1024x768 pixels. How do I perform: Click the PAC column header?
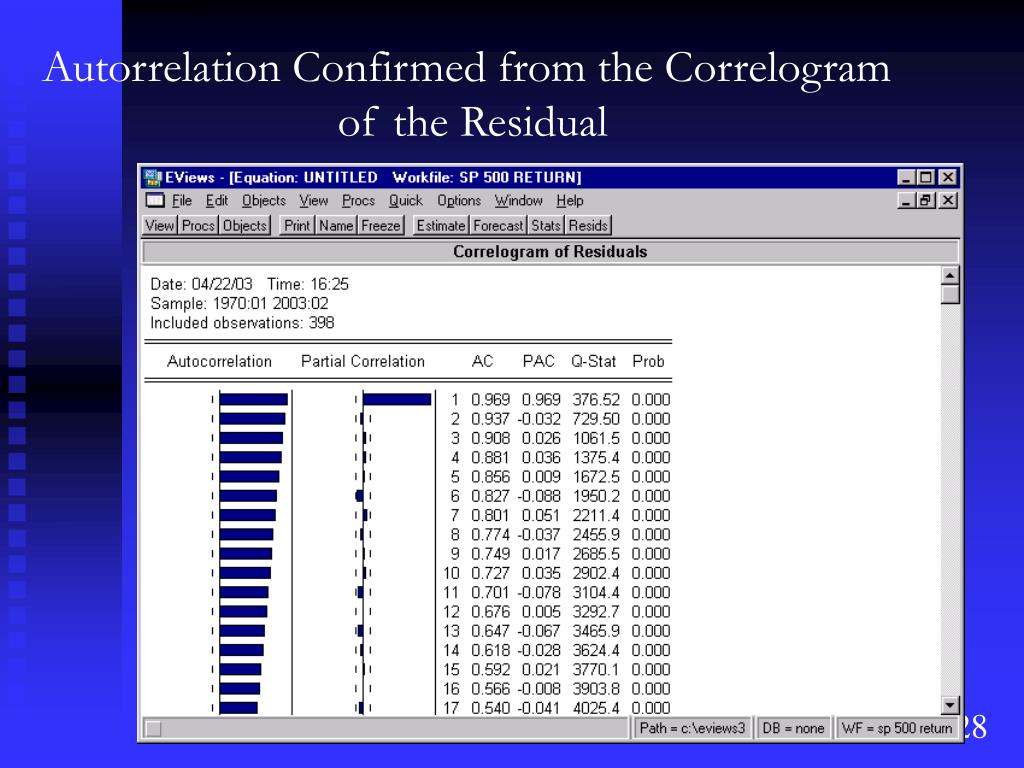pos(538,361)
